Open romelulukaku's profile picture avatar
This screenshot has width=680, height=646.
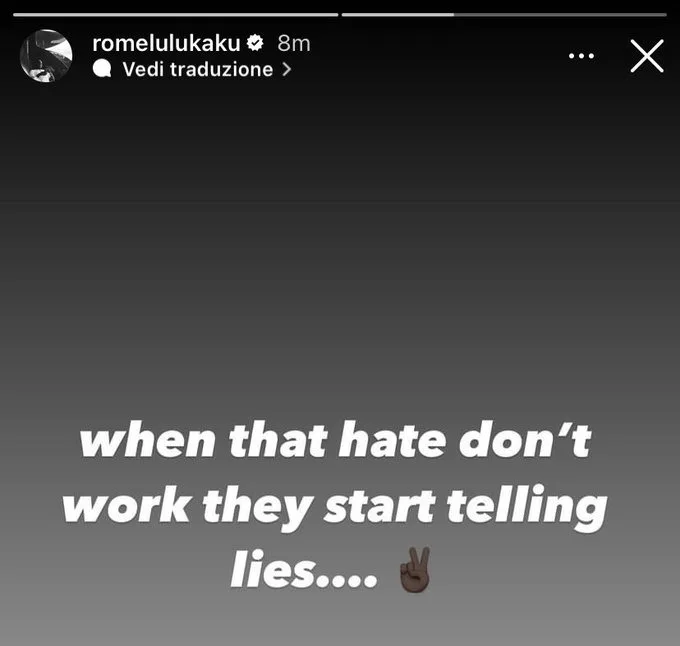[46, 55]
